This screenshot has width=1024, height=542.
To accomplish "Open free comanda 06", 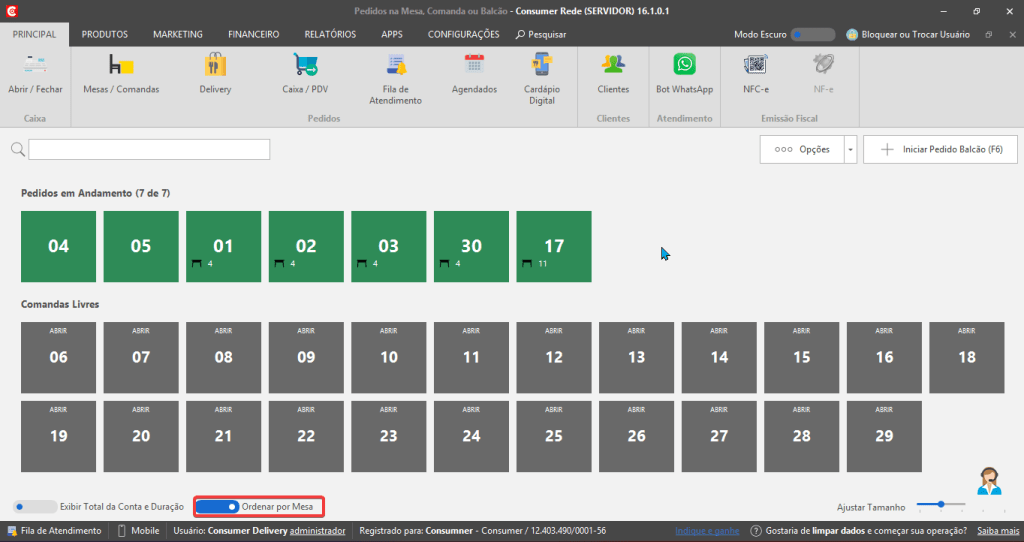I will [58, 357].
